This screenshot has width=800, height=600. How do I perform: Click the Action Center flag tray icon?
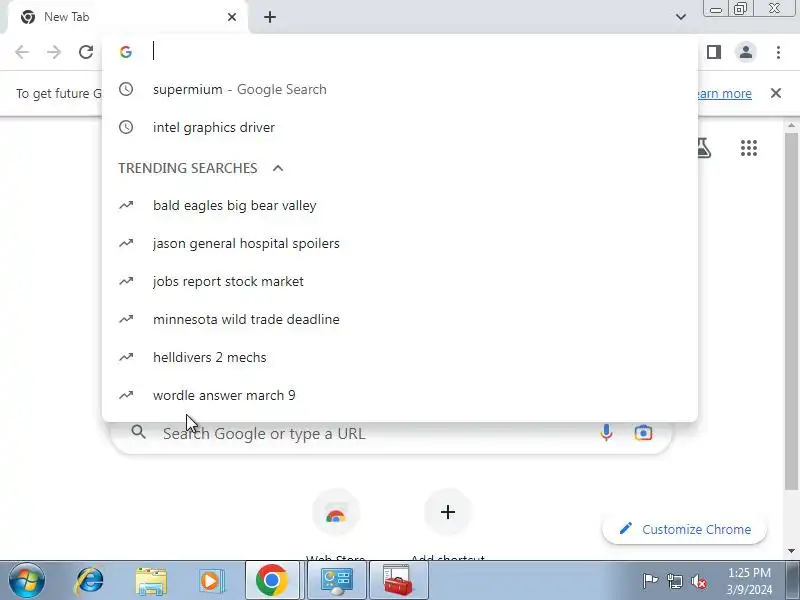[x=650, y=581]
